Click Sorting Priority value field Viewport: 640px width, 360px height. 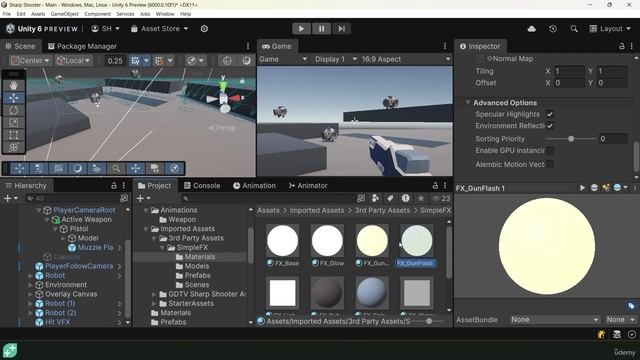pos(613,139)
